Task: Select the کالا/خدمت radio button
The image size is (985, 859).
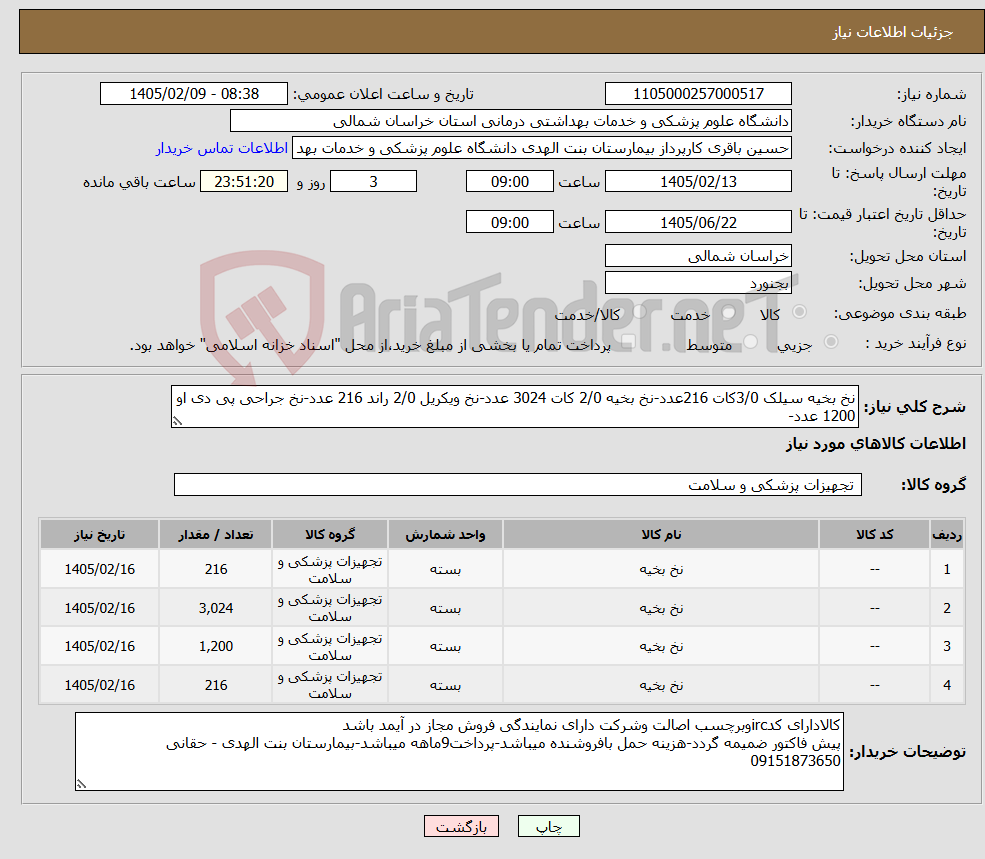Action: click(x=639, y=312)
